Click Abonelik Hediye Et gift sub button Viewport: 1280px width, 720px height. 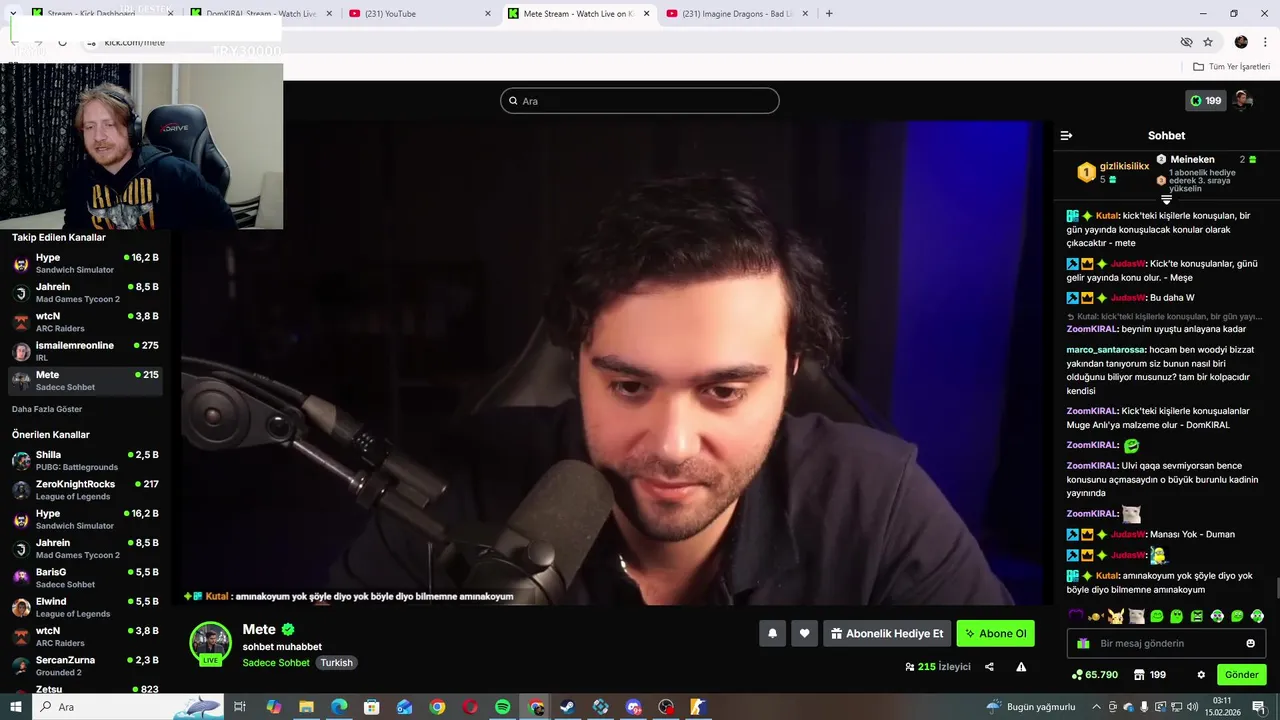pyautogui.click(x=887, y=633)
